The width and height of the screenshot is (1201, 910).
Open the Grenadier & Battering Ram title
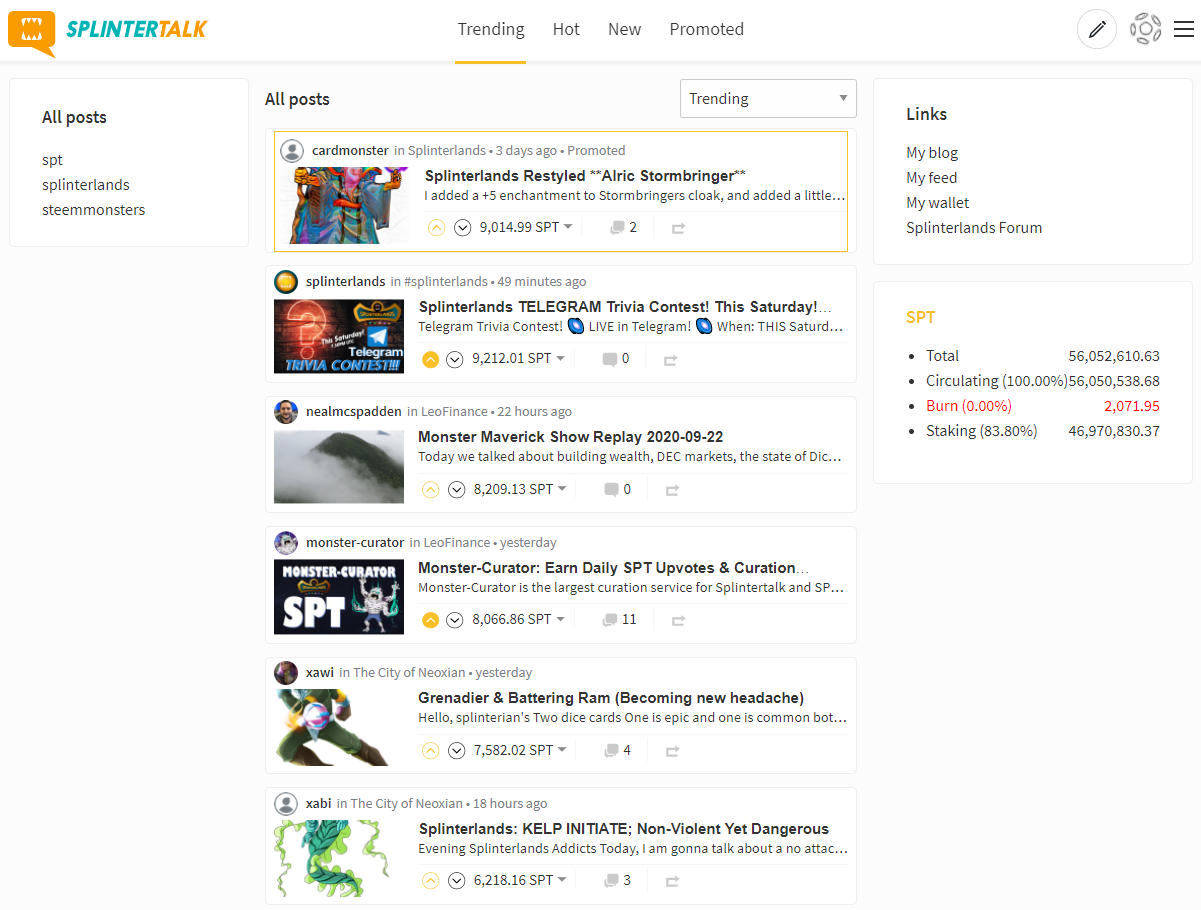coord(611,698)
